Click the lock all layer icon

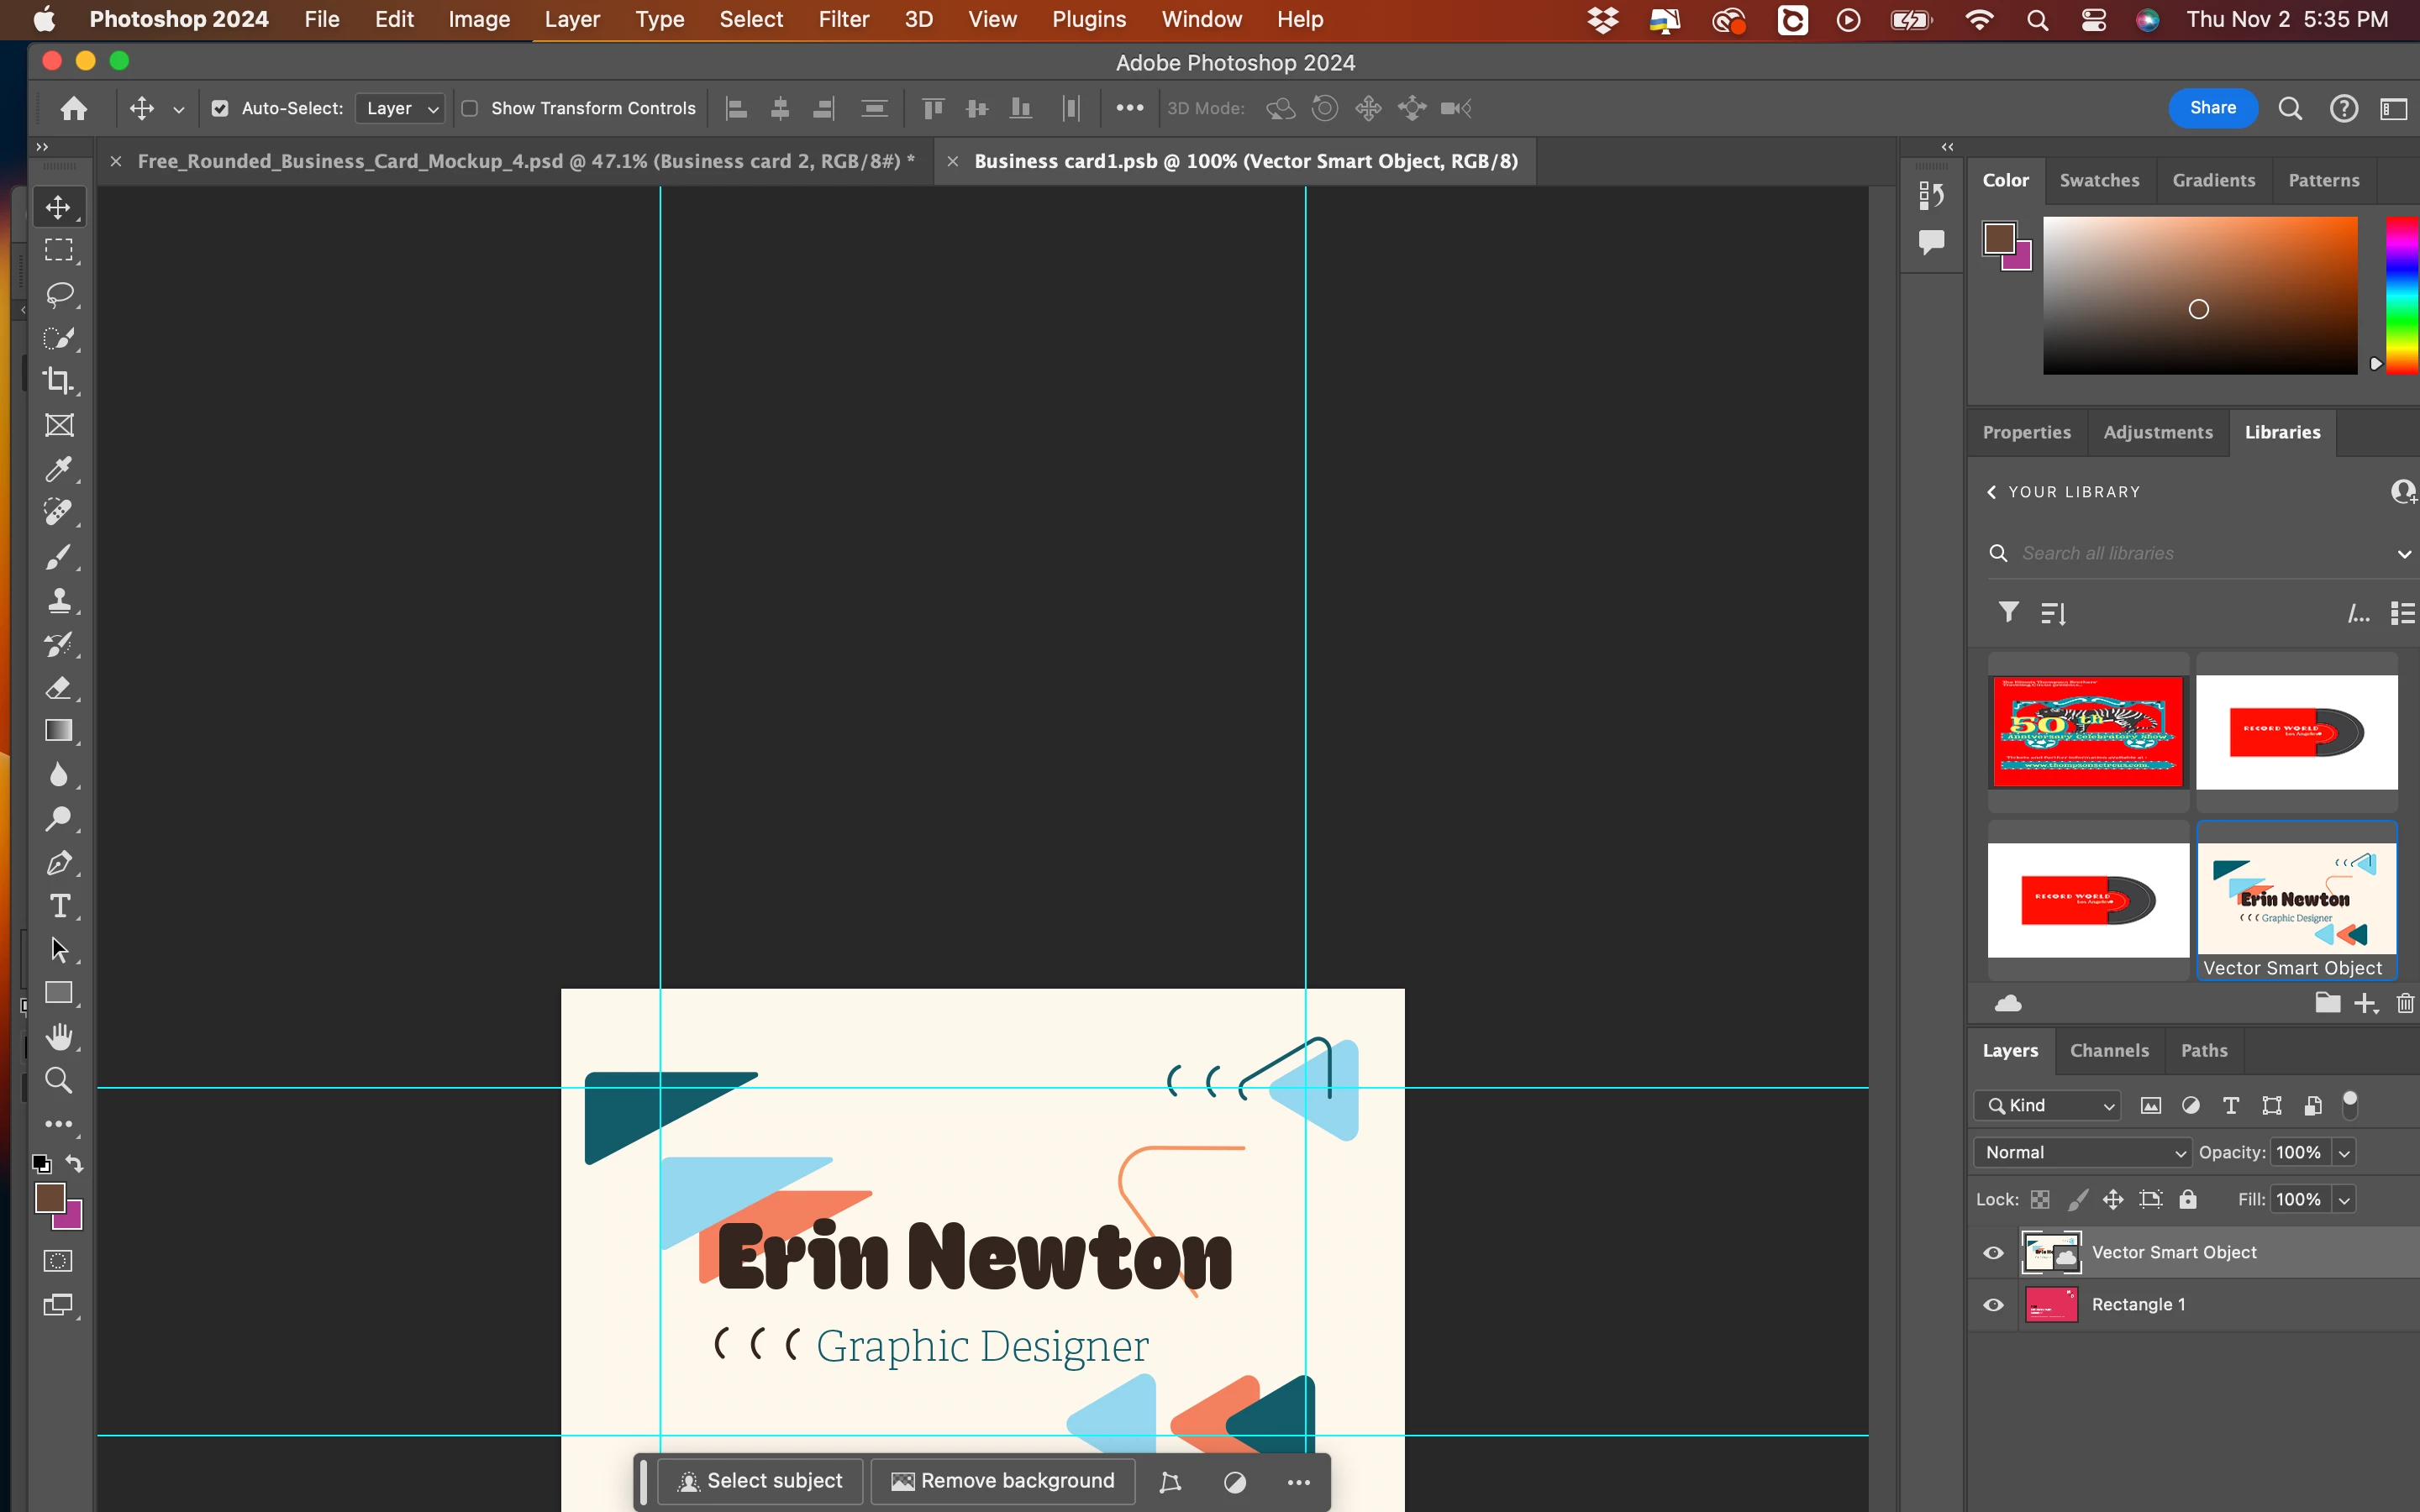pos(2188,1199)
